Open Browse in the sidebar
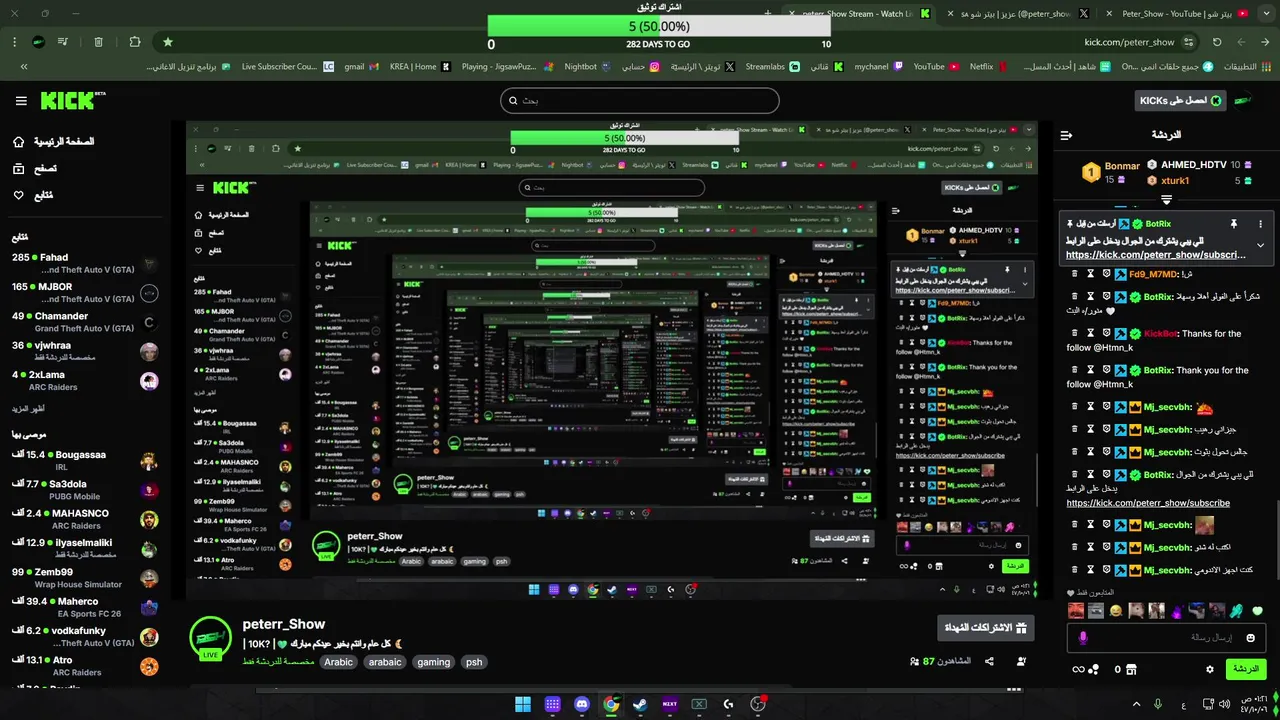This screenshot has width=1280, height=720. pos(36,169)
